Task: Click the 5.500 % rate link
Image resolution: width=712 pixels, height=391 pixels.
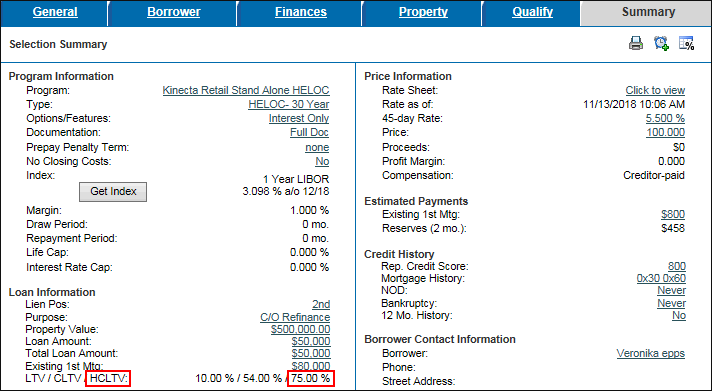Action: coord(666,119)
